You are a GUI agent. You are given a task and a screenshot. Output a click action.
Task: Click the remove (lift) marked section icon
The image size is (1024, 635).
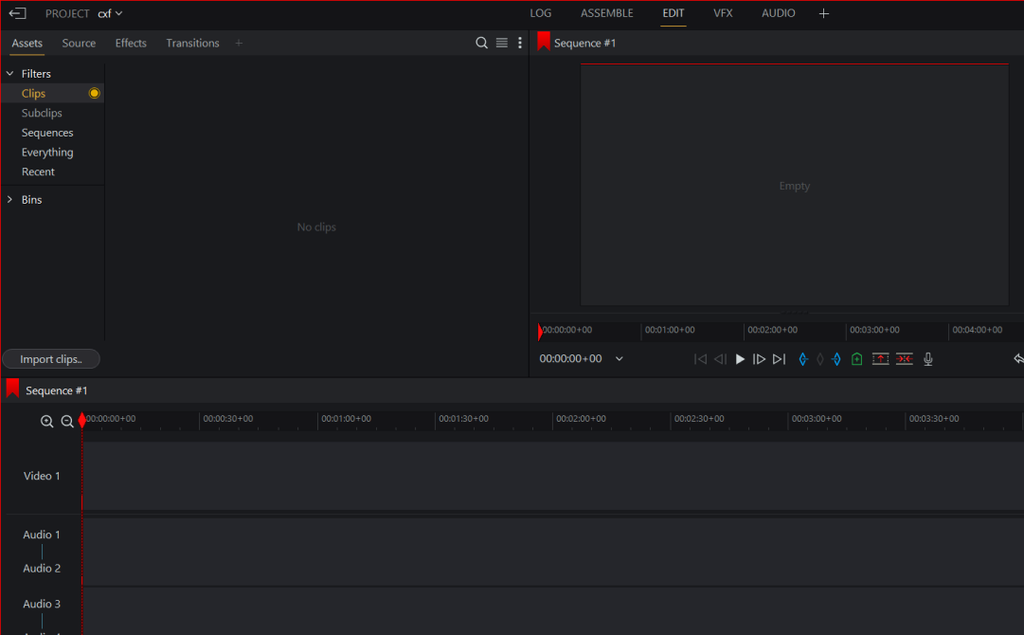880,359
